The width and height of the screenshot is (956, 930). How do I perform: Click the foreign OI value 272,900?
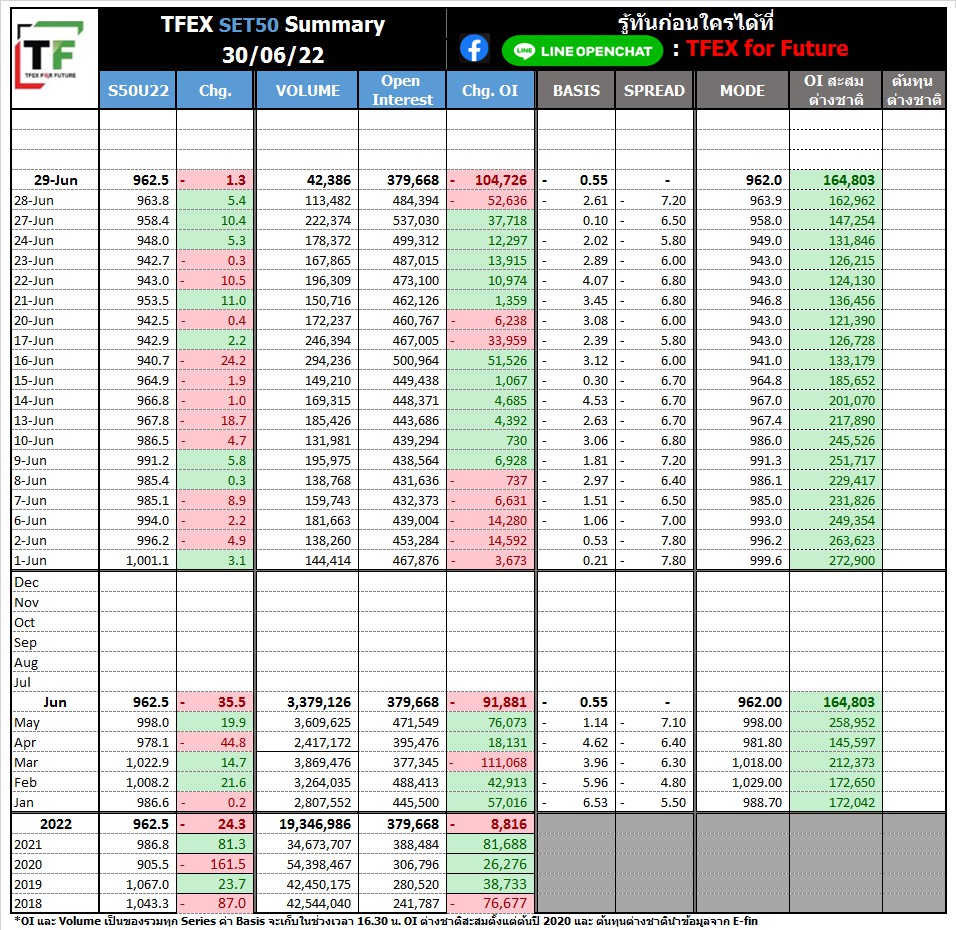pyautogui.click(x=852, y=560)
